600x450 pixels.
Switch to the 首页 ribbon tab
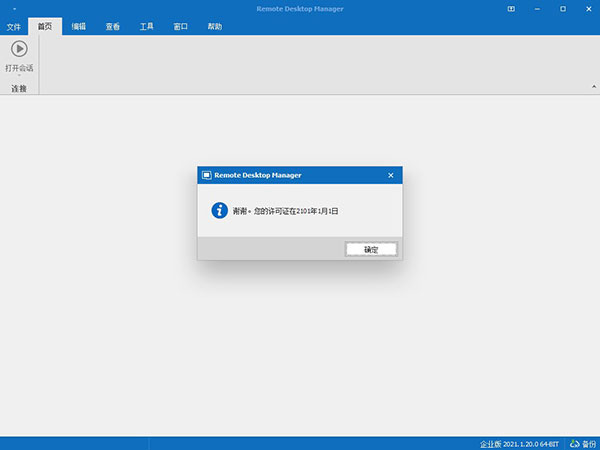[x=45, y=26]
